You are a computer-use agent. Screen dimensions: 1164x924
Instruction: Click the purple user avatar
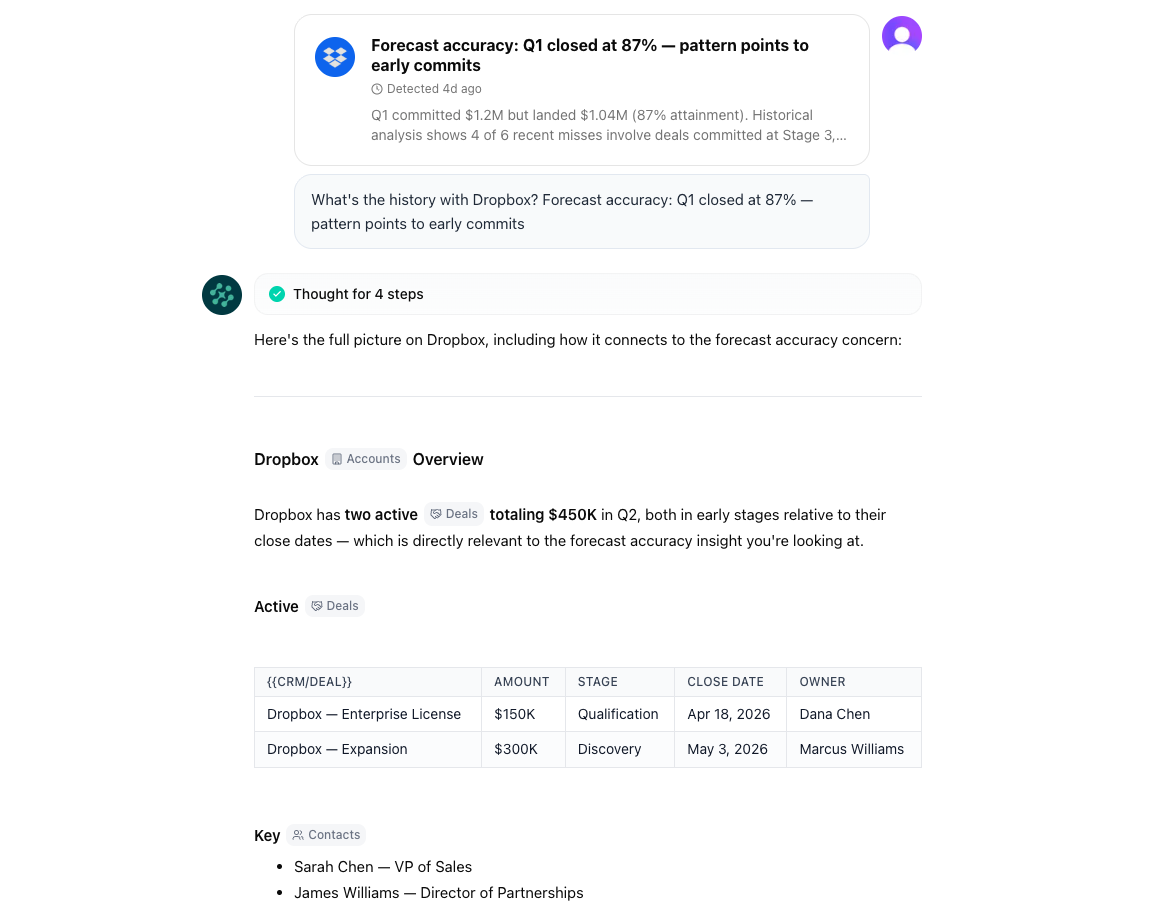[901, 34]
